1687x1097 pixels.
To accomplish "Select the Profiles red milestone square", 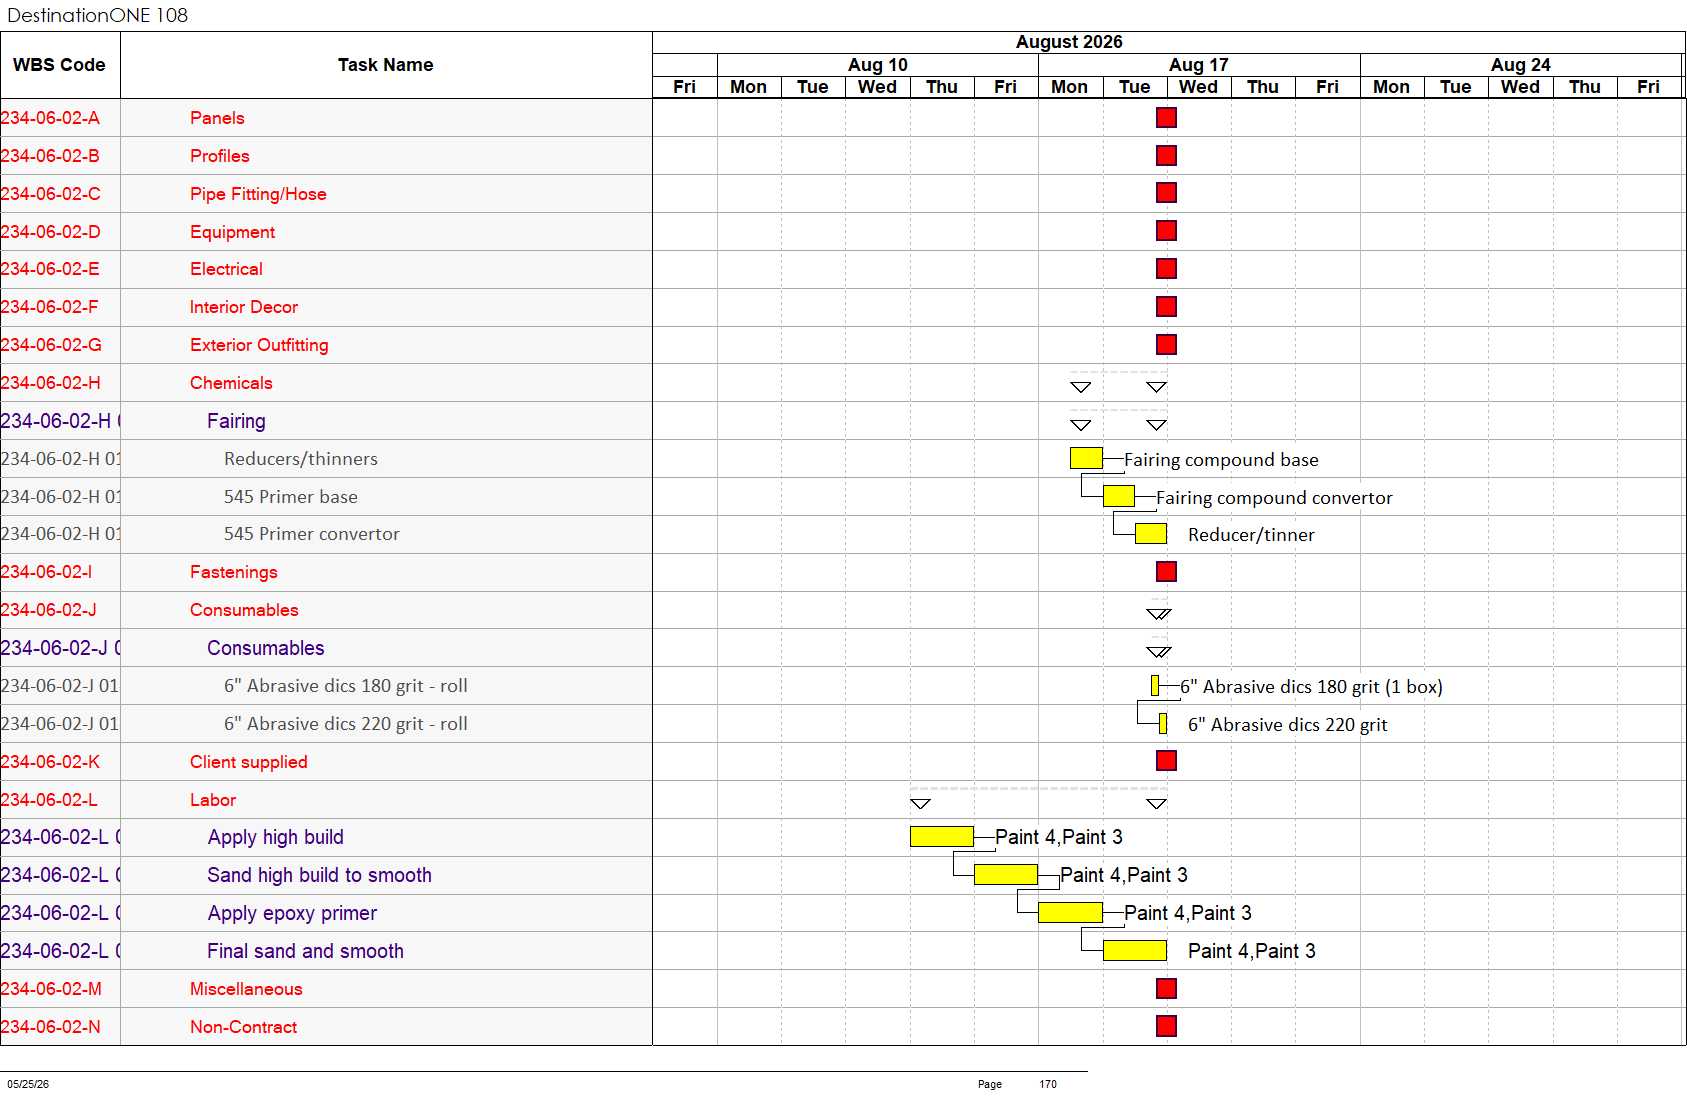I will point(1166,156).
